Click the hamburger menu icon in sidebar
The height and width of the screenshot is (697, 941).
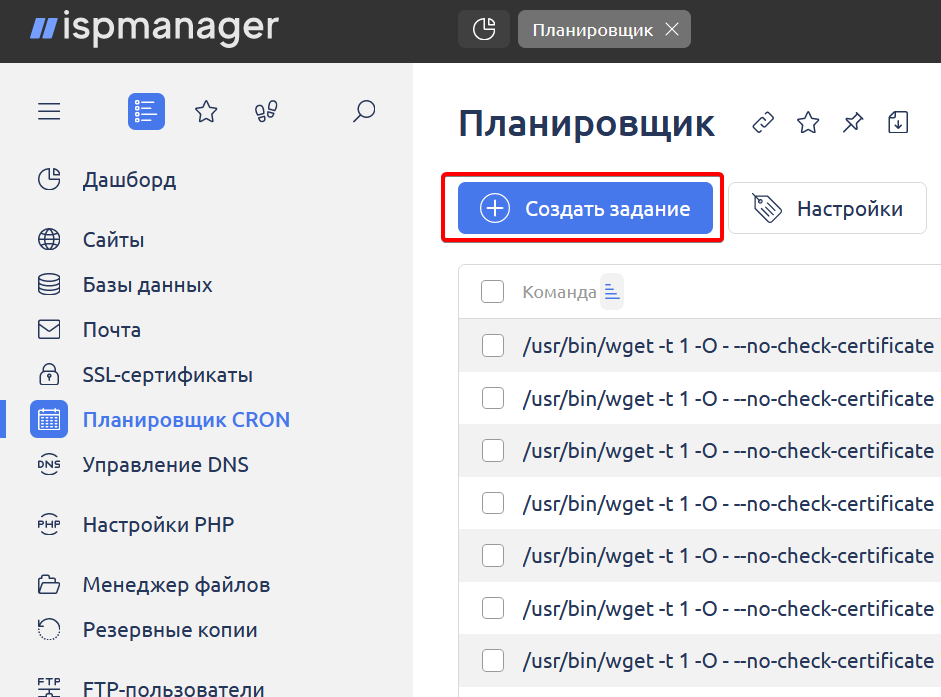49,111
